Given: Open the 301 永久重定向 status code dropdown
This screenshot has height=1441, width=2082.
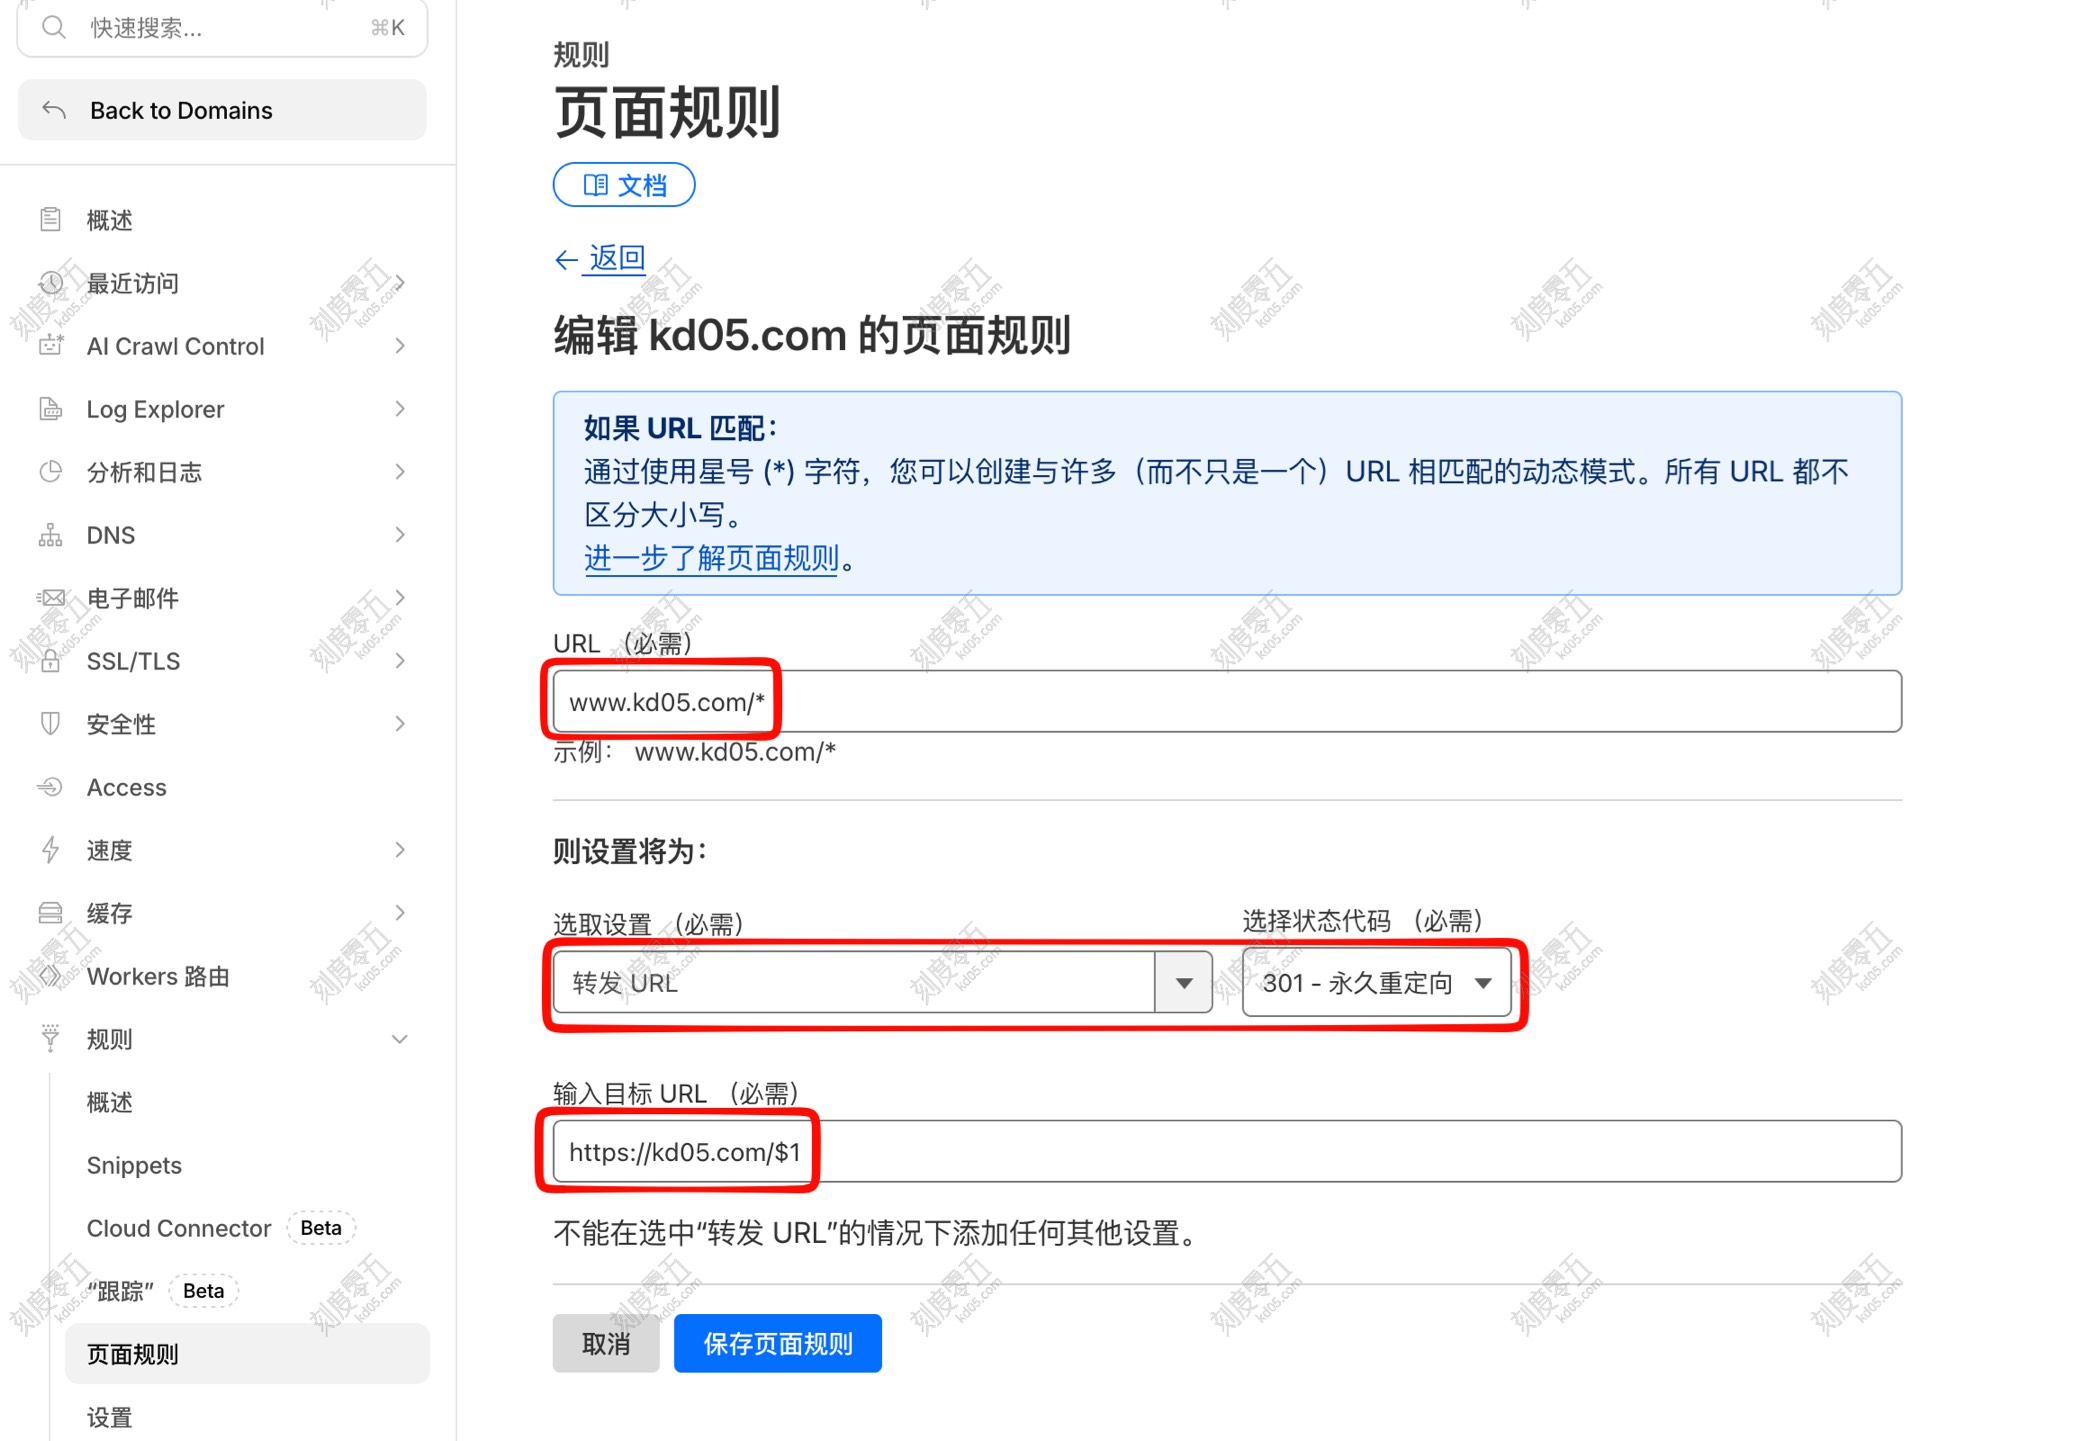Looking at the screenshot, I should pyautogui.click(x=1376, y=983).
